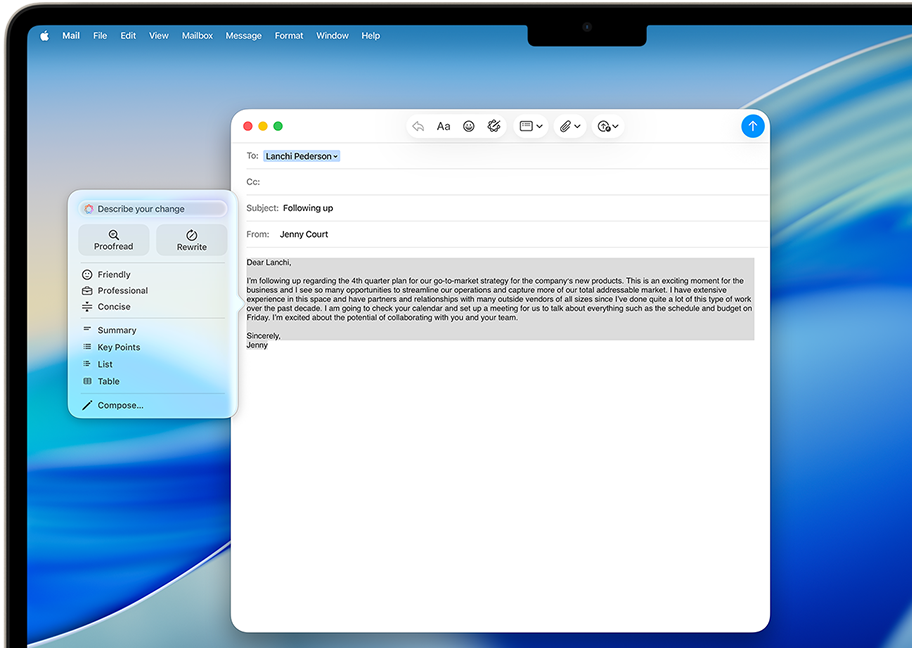Open the Edit menu
The image size is (912, 648).
click(x=128, y=35)
